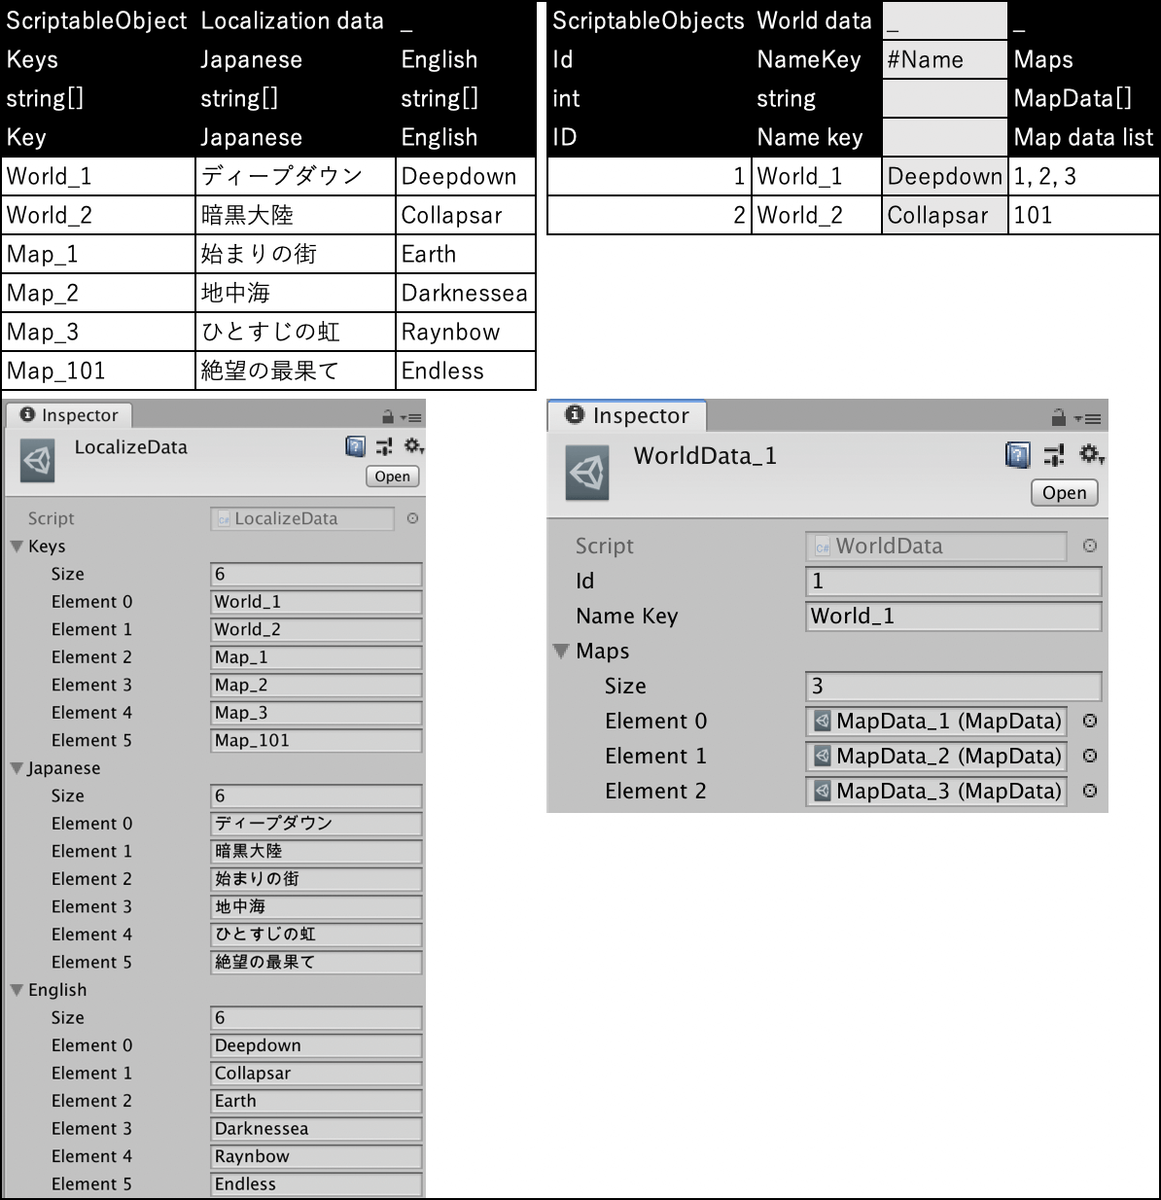The width and height of the screenshot is (1161, 1200).
Task: Collapse the English array foldout
Action: pyautogui.click(x=17, y=990)
